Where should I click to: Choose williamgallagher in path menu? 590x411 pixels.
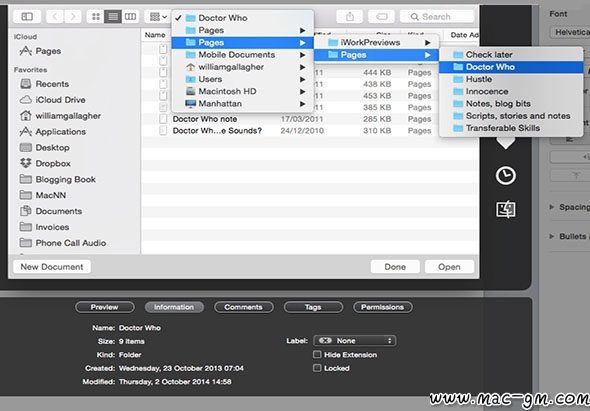[x=242, y=67]
